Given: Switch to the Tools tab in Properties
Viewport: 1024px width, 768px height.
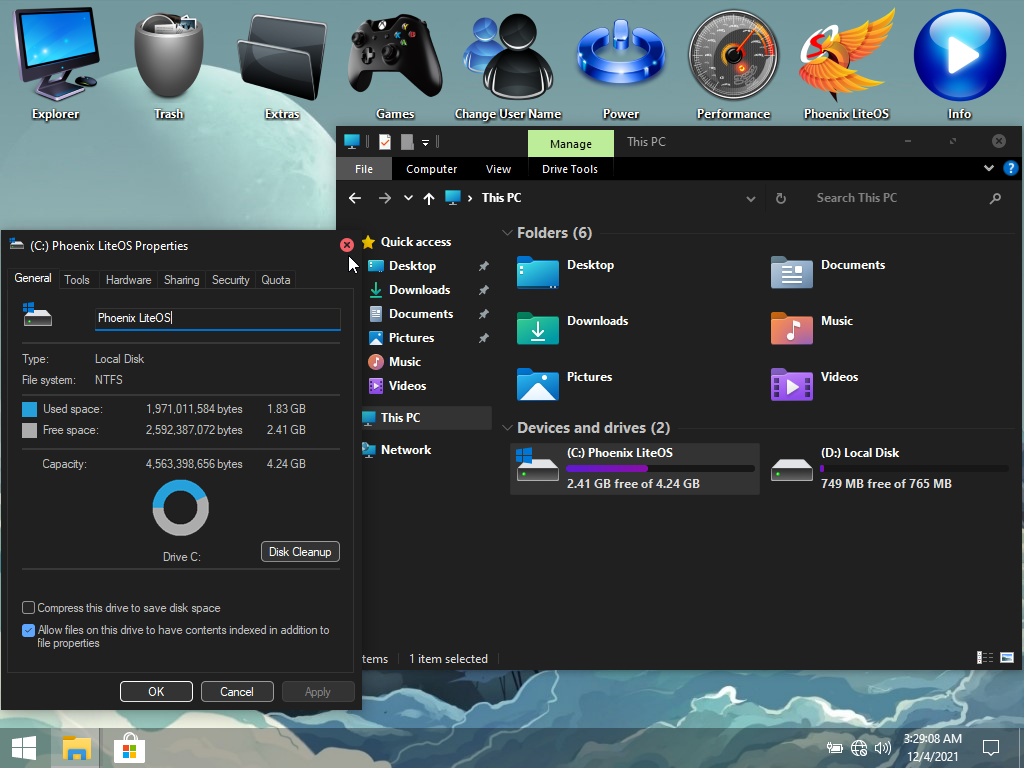Looking at the screenshot, I should pyautogui.click(x=76, y=280).
